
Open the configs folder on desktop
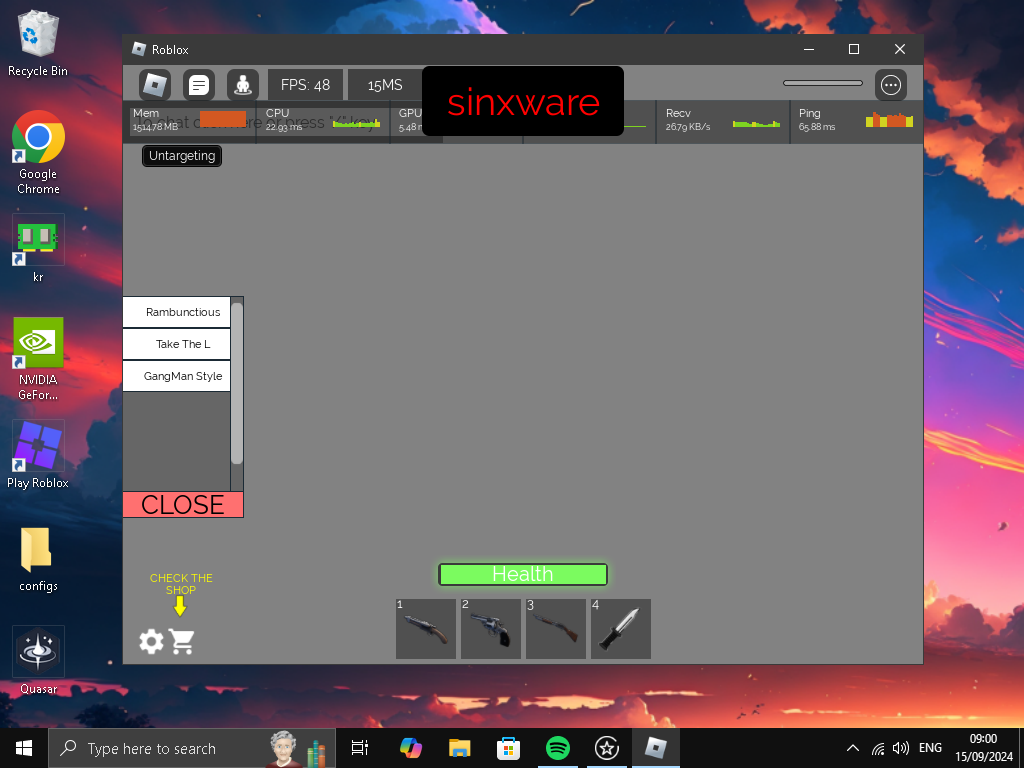pyautogui.click(x=38, y=559)
